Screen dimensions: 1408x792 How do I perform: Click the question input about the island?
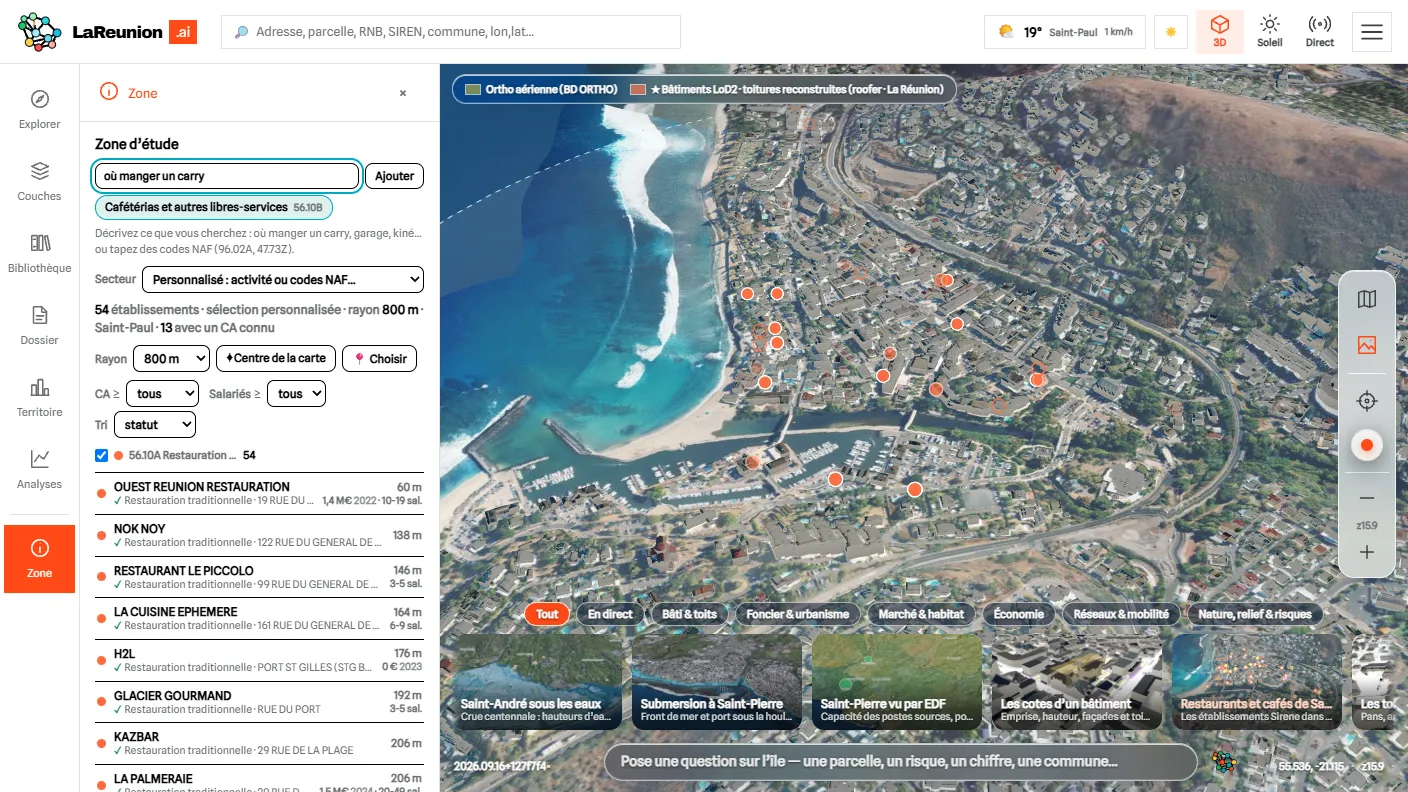click(900, 762)
